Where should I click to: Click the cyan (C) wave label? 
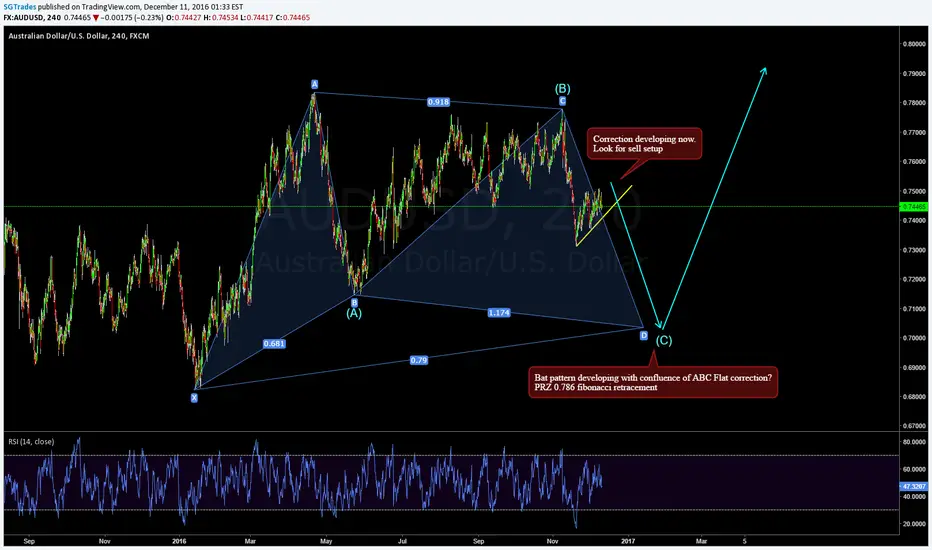(x=664, y=341)
